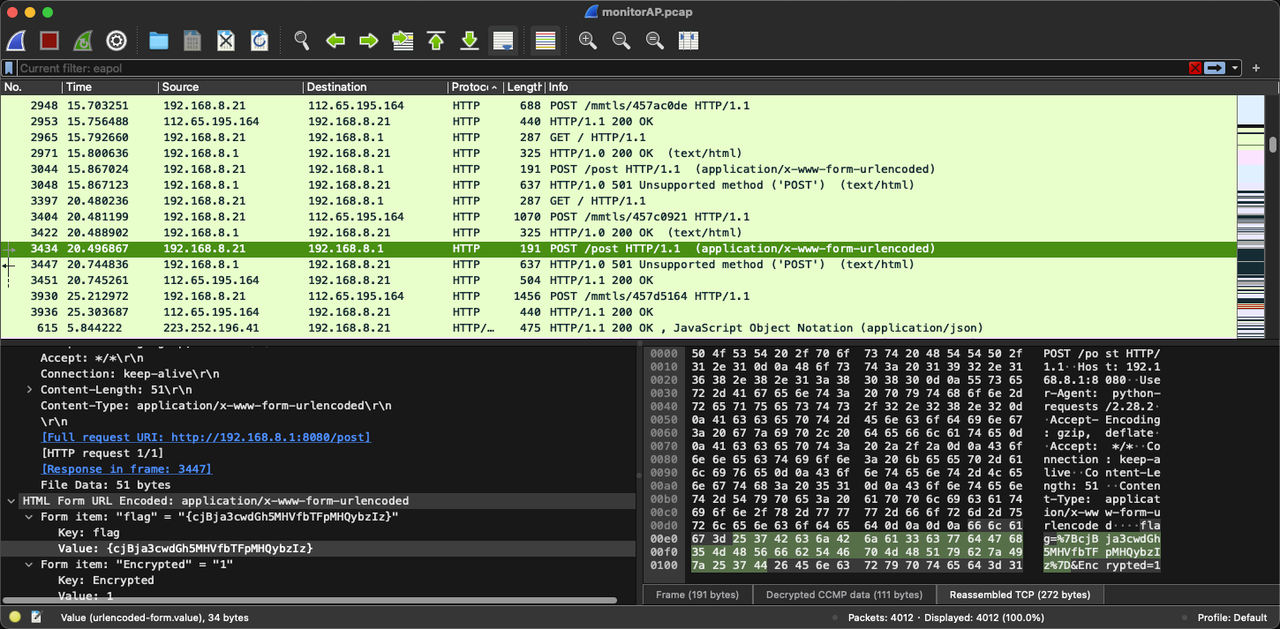Viewport: 1280px width, 629px height.
Task: Open capture options gear icon
Action: pos(116,41)
